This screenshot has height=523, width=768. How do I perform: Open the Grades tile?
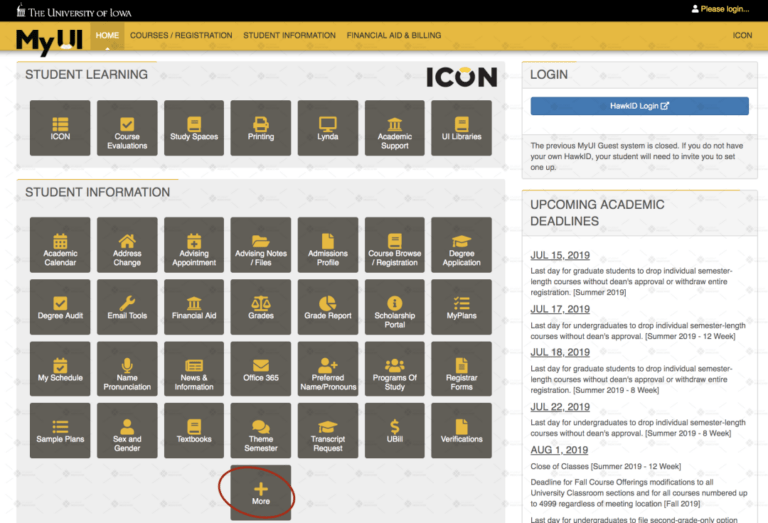261,307
